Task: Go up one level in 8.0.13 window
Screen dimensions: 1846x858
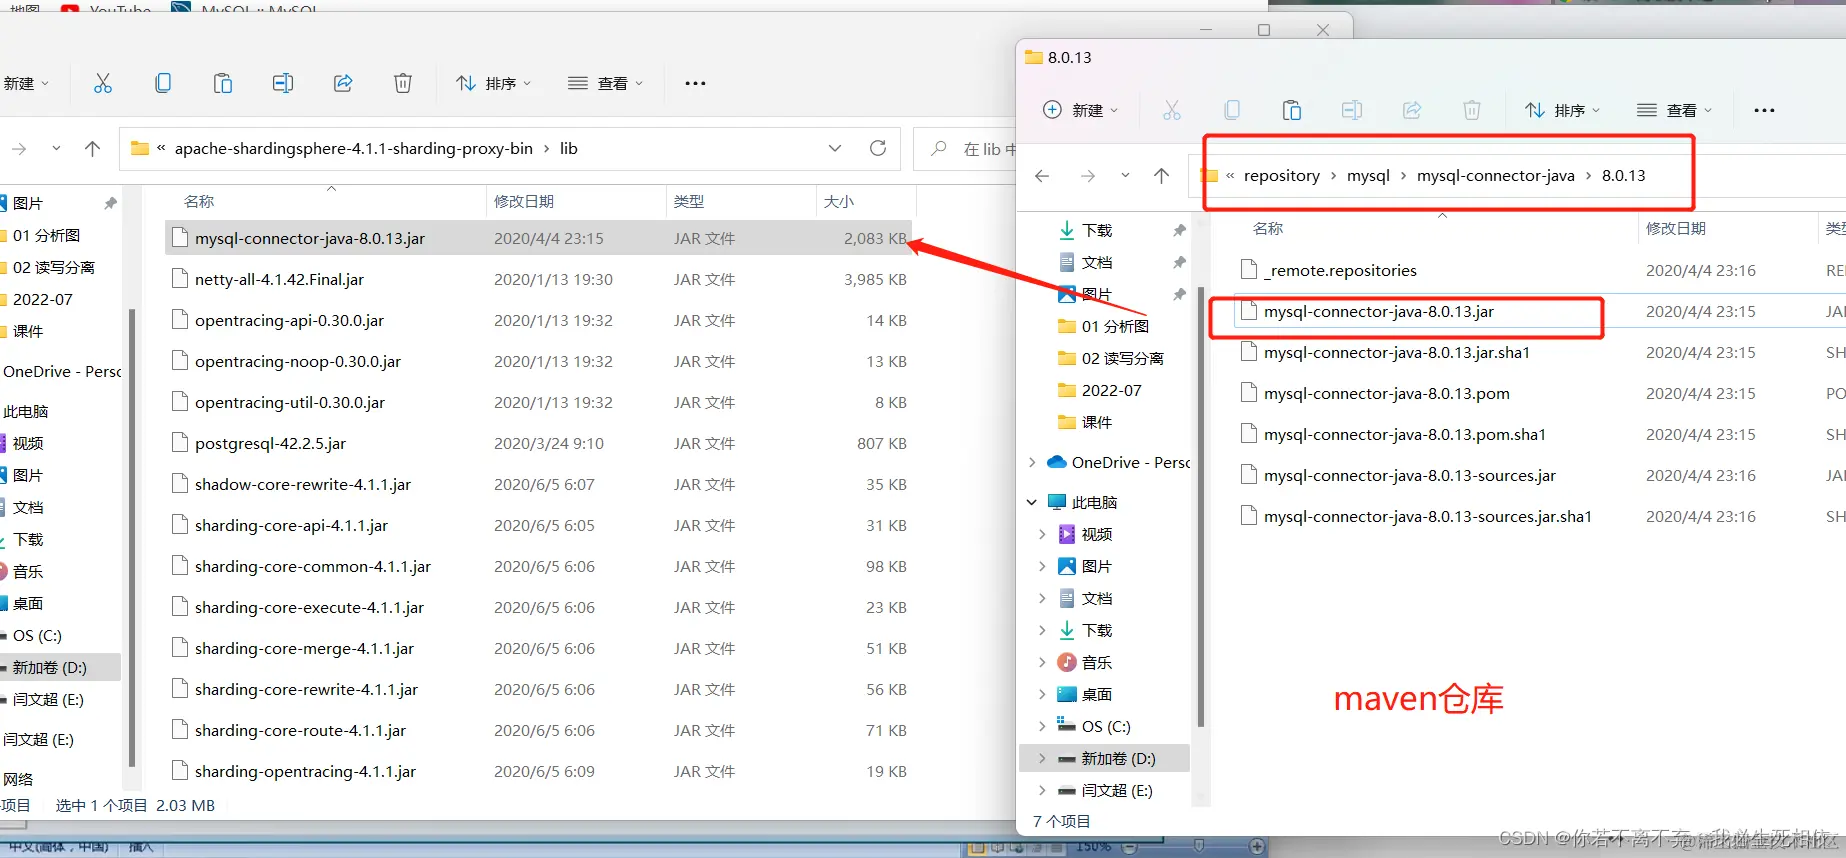Action: (1161, 176)
